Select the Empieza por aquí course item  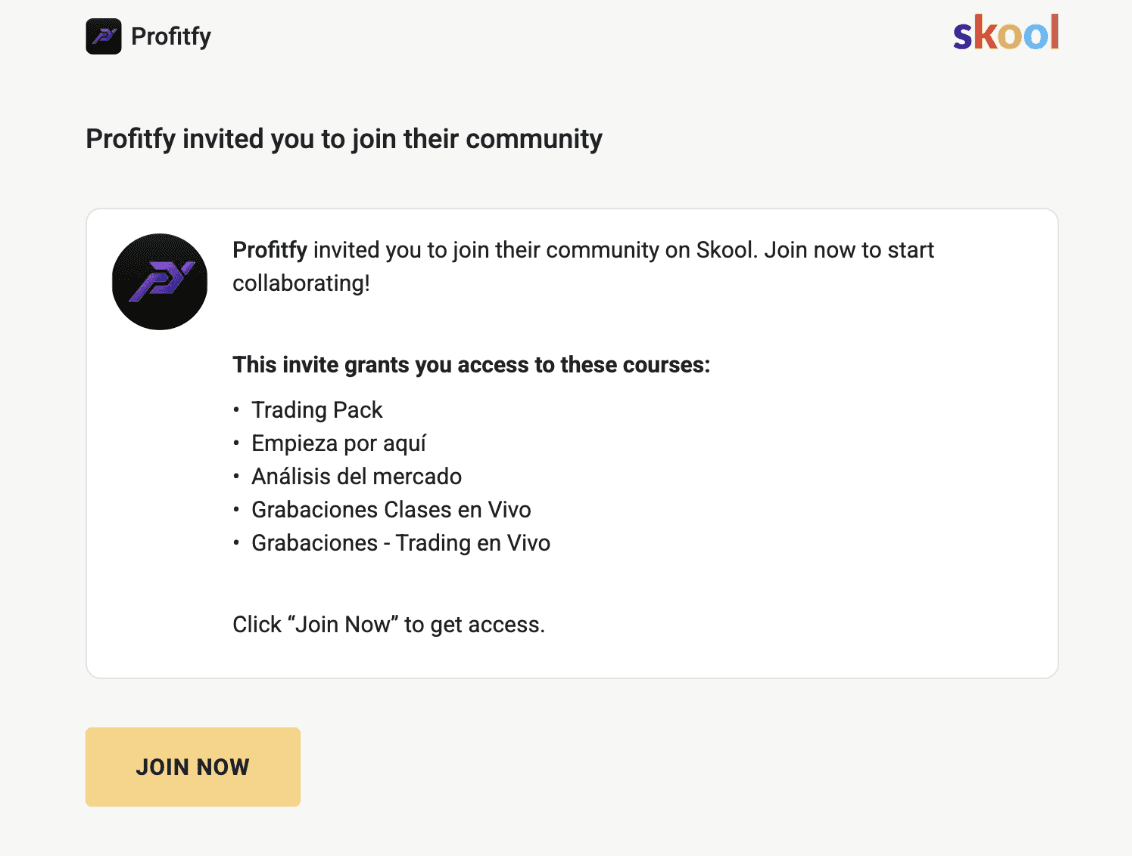(339, 443)
